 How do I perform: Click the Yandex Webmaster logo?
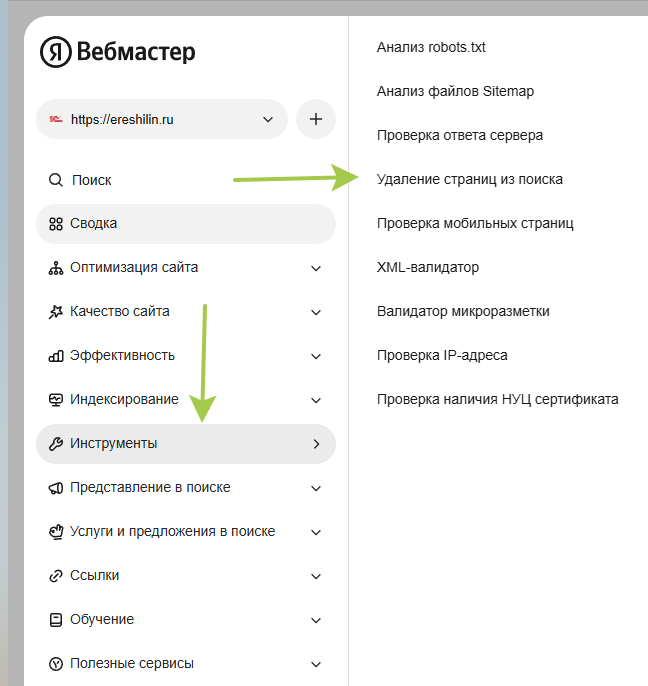tap(118, 52)
